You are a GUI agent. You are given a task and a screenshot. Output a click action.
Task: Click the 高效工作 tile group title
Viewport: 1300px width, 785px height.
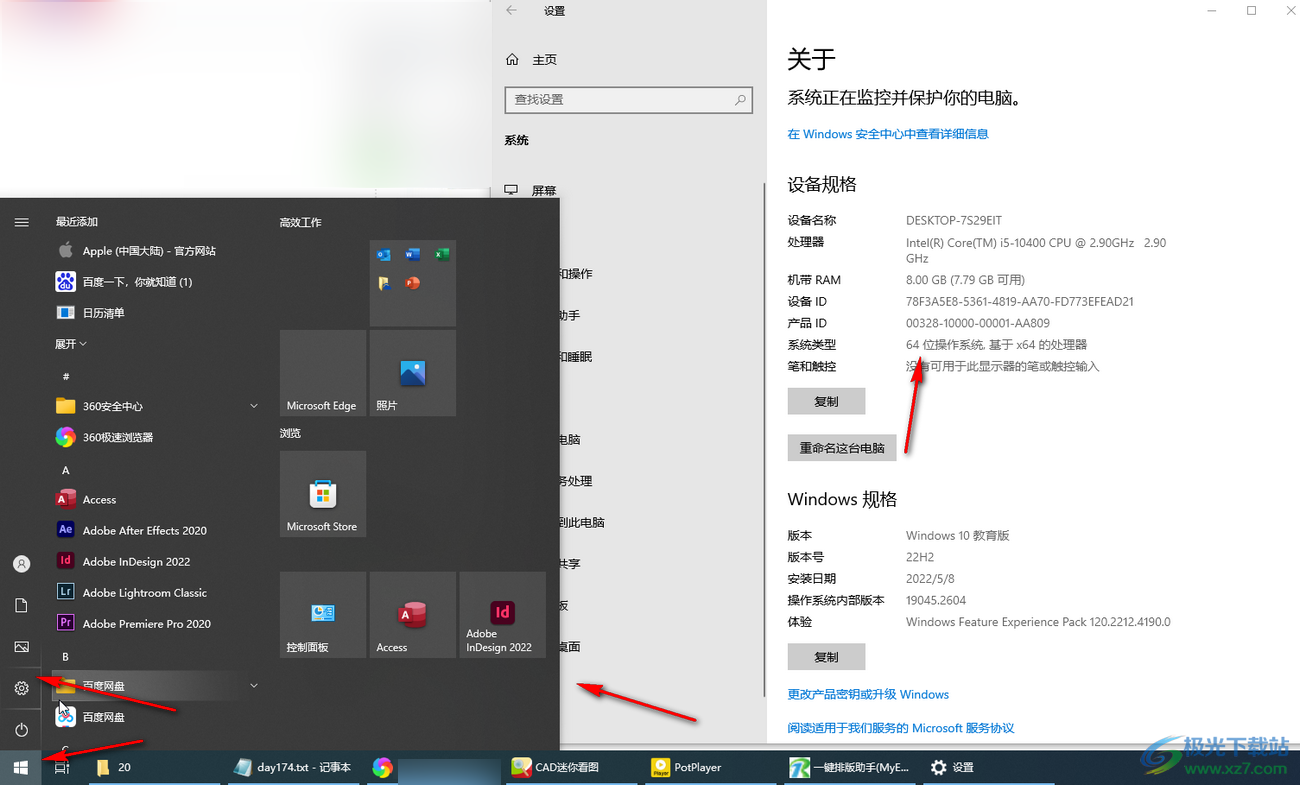coord(301,222)
